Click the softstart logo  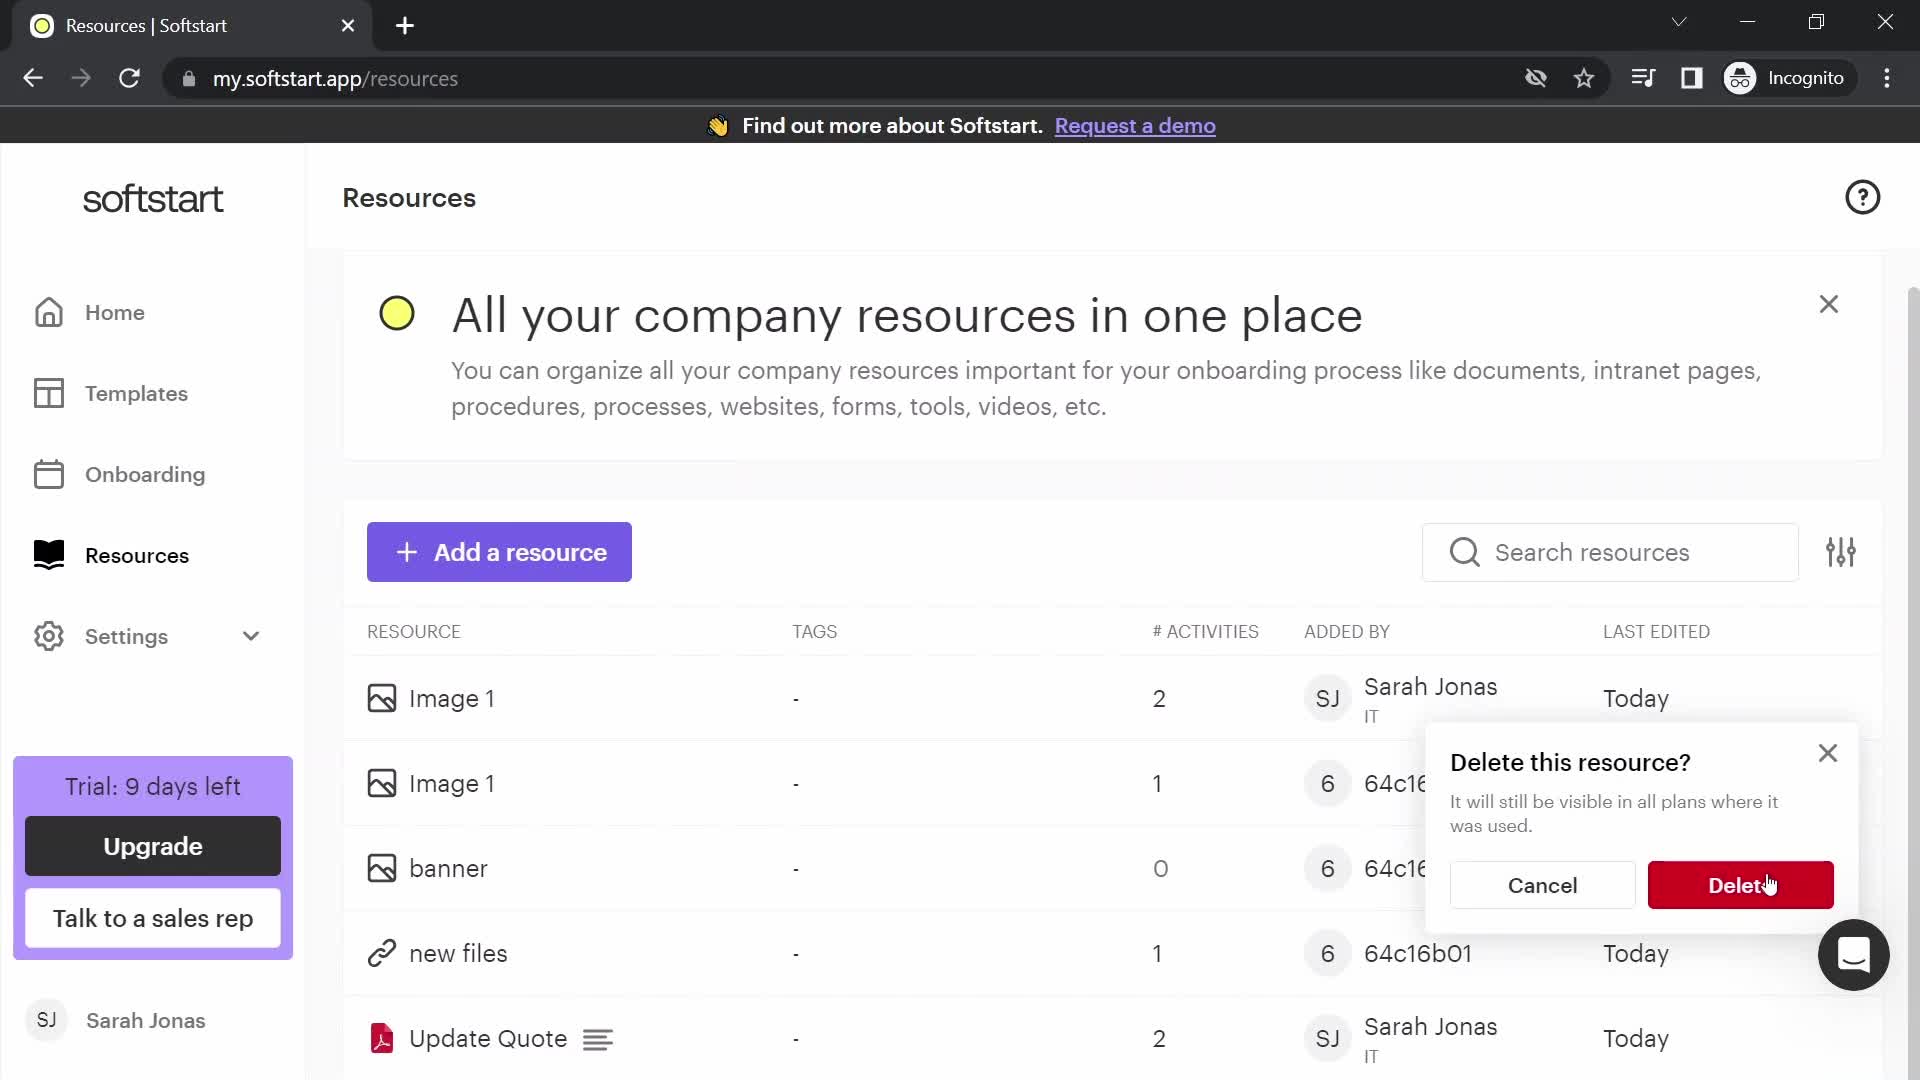[x=153, y=199]
